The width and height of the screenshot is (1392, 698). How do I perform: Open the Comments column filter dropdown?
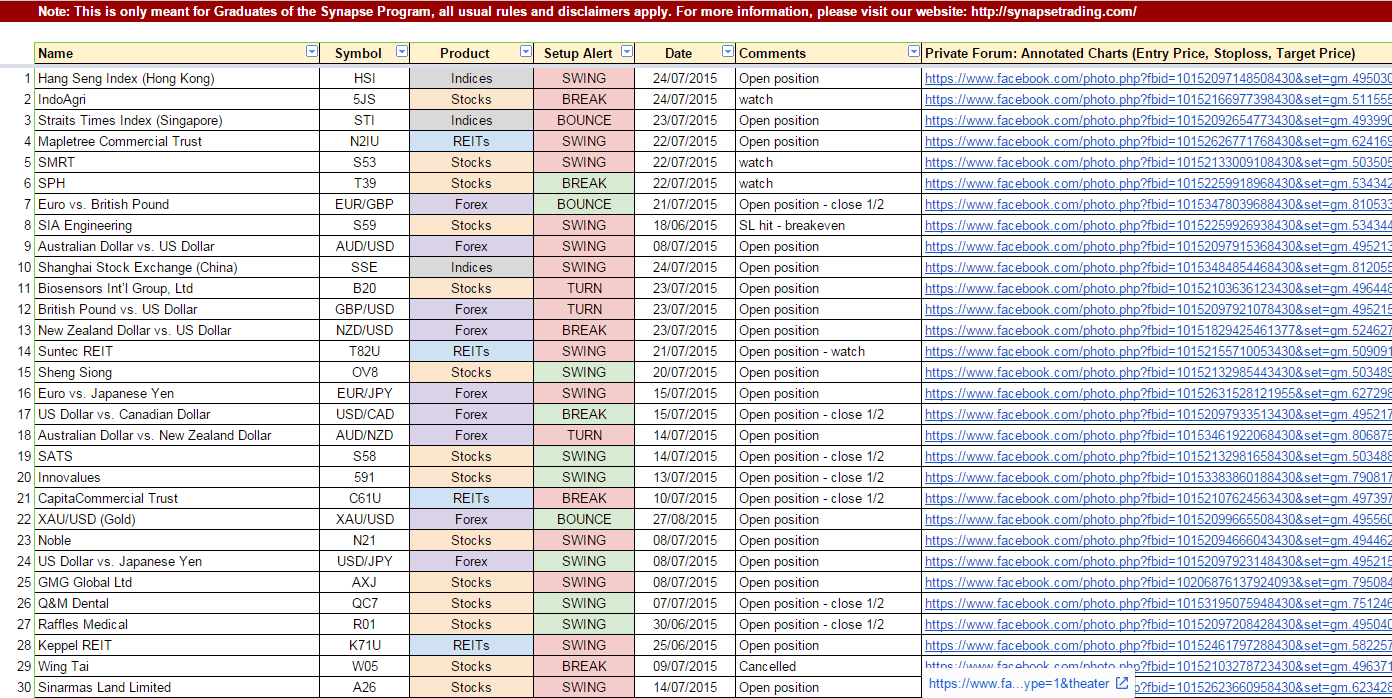pos(913,52)
